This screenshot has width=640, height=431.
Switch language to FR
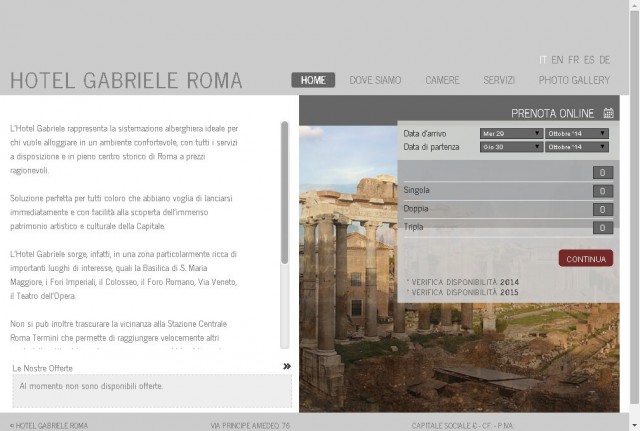point(573,60)
